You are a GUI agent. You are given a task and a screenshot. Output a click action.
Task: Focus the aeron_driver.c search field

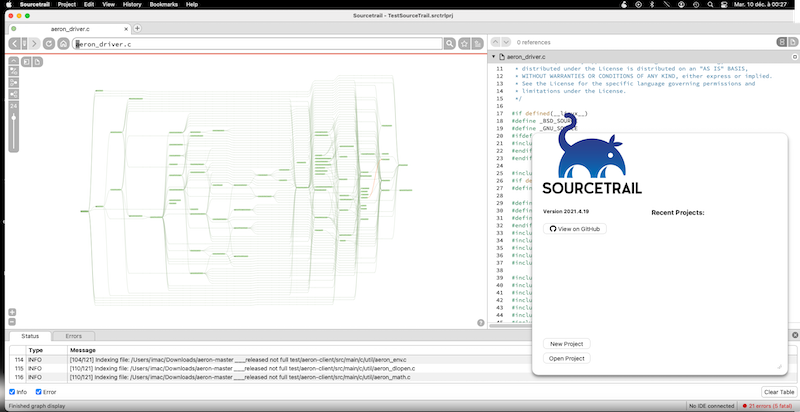click(257, 44)
